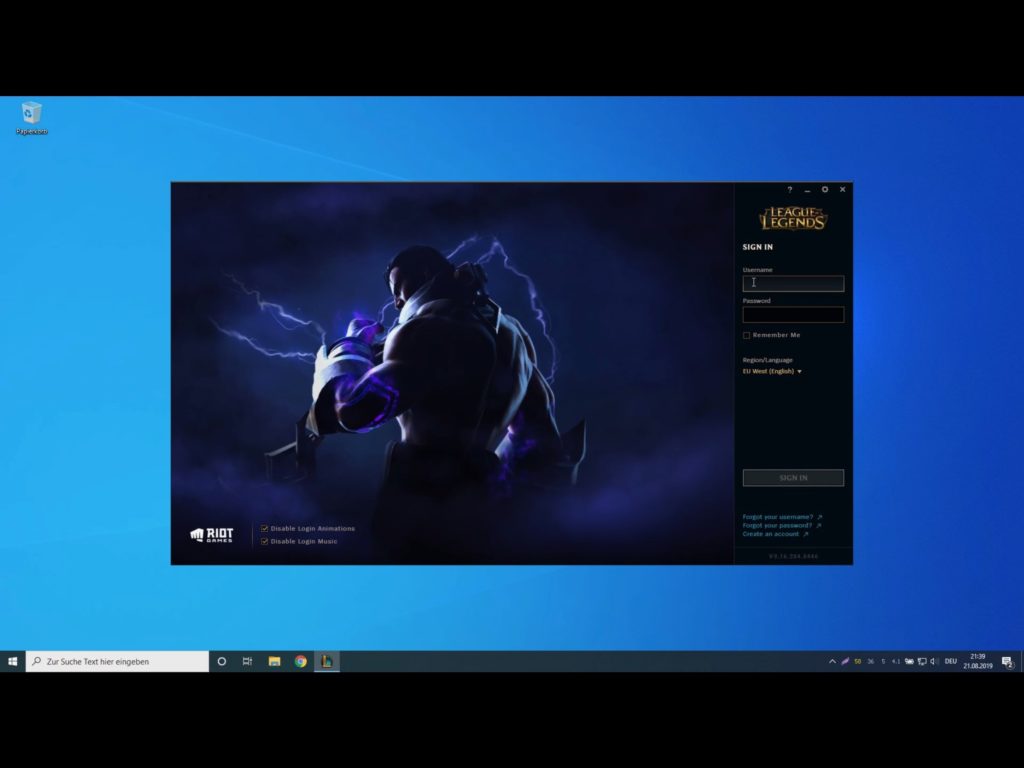Open Cortana circle icon on taskbar
Screen dimensions: 1024x768
[221, 661]
